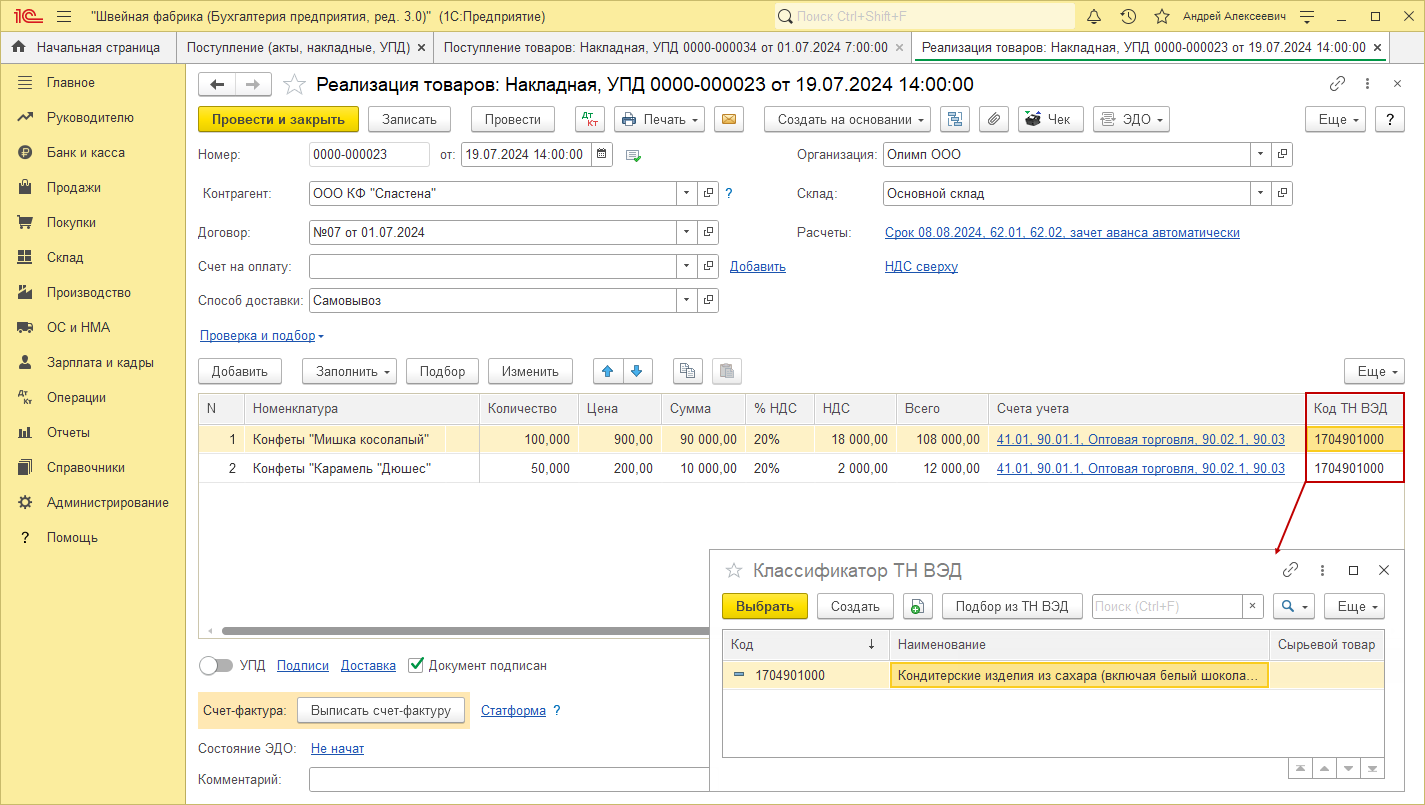
Task: Open the Банк и касса section
Action: point(85,152)
